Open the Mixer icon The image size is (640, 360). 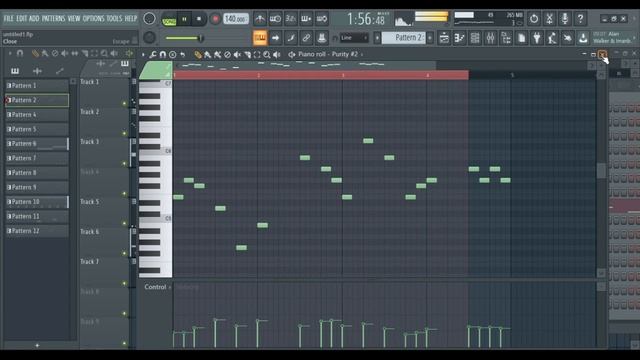490,38
